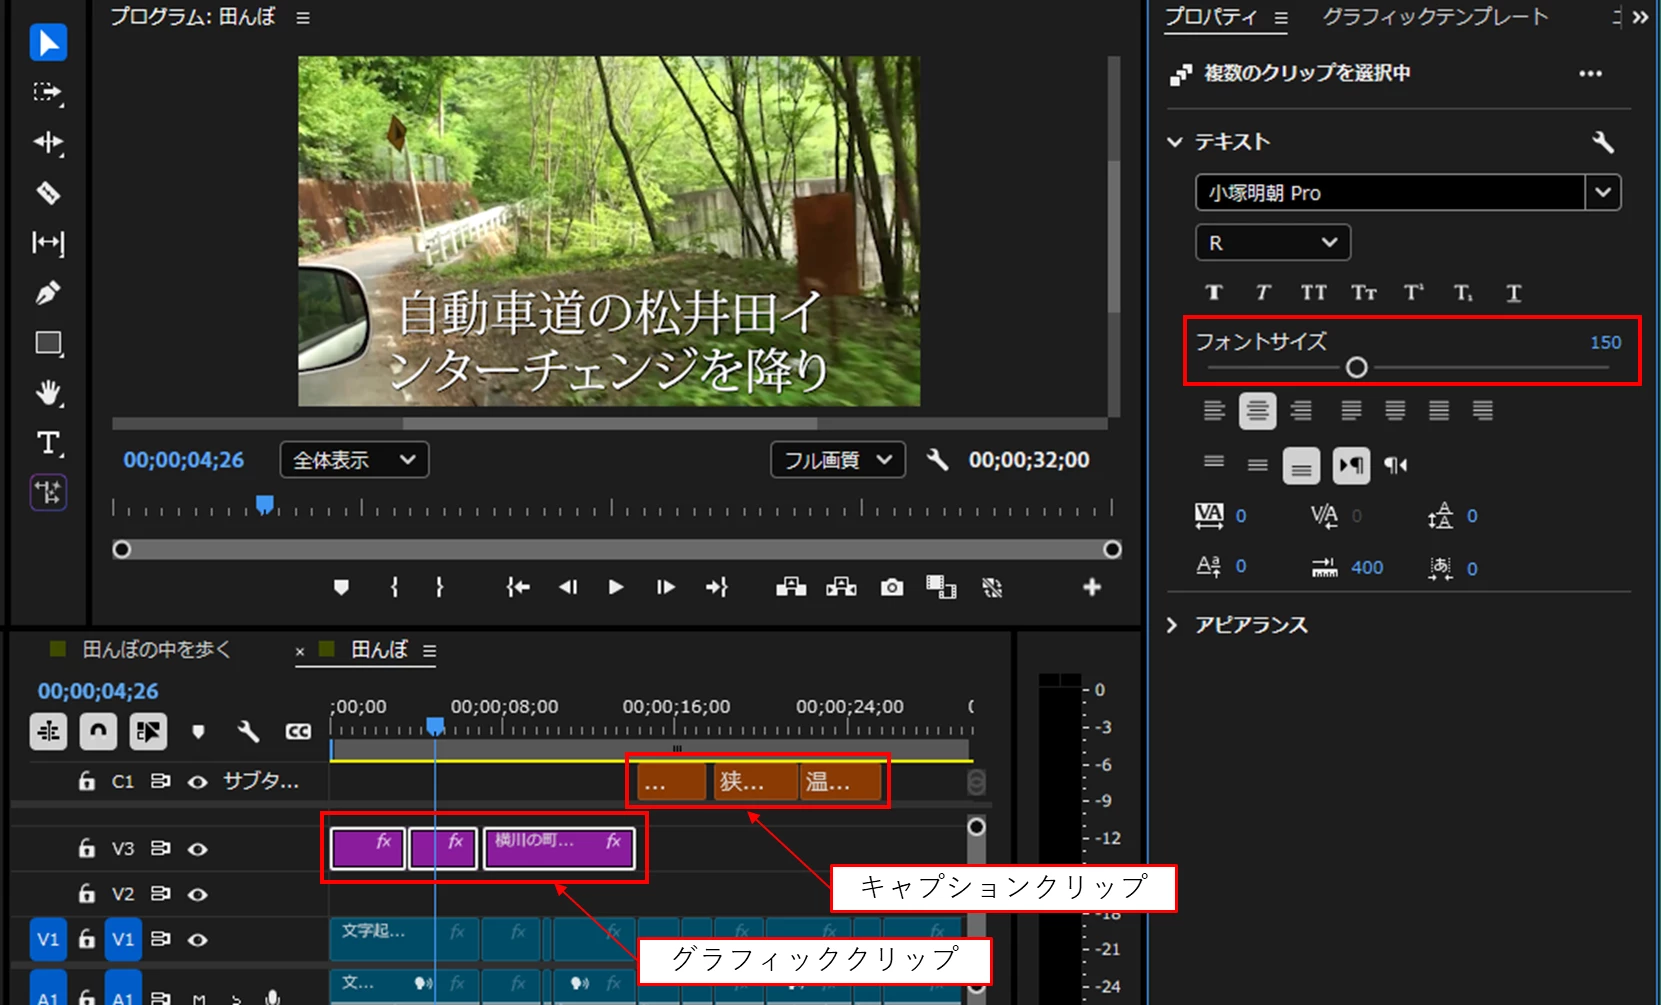1661x1005 pixels.
Task: Click the Comparison View button
Action: coord(941,587)
